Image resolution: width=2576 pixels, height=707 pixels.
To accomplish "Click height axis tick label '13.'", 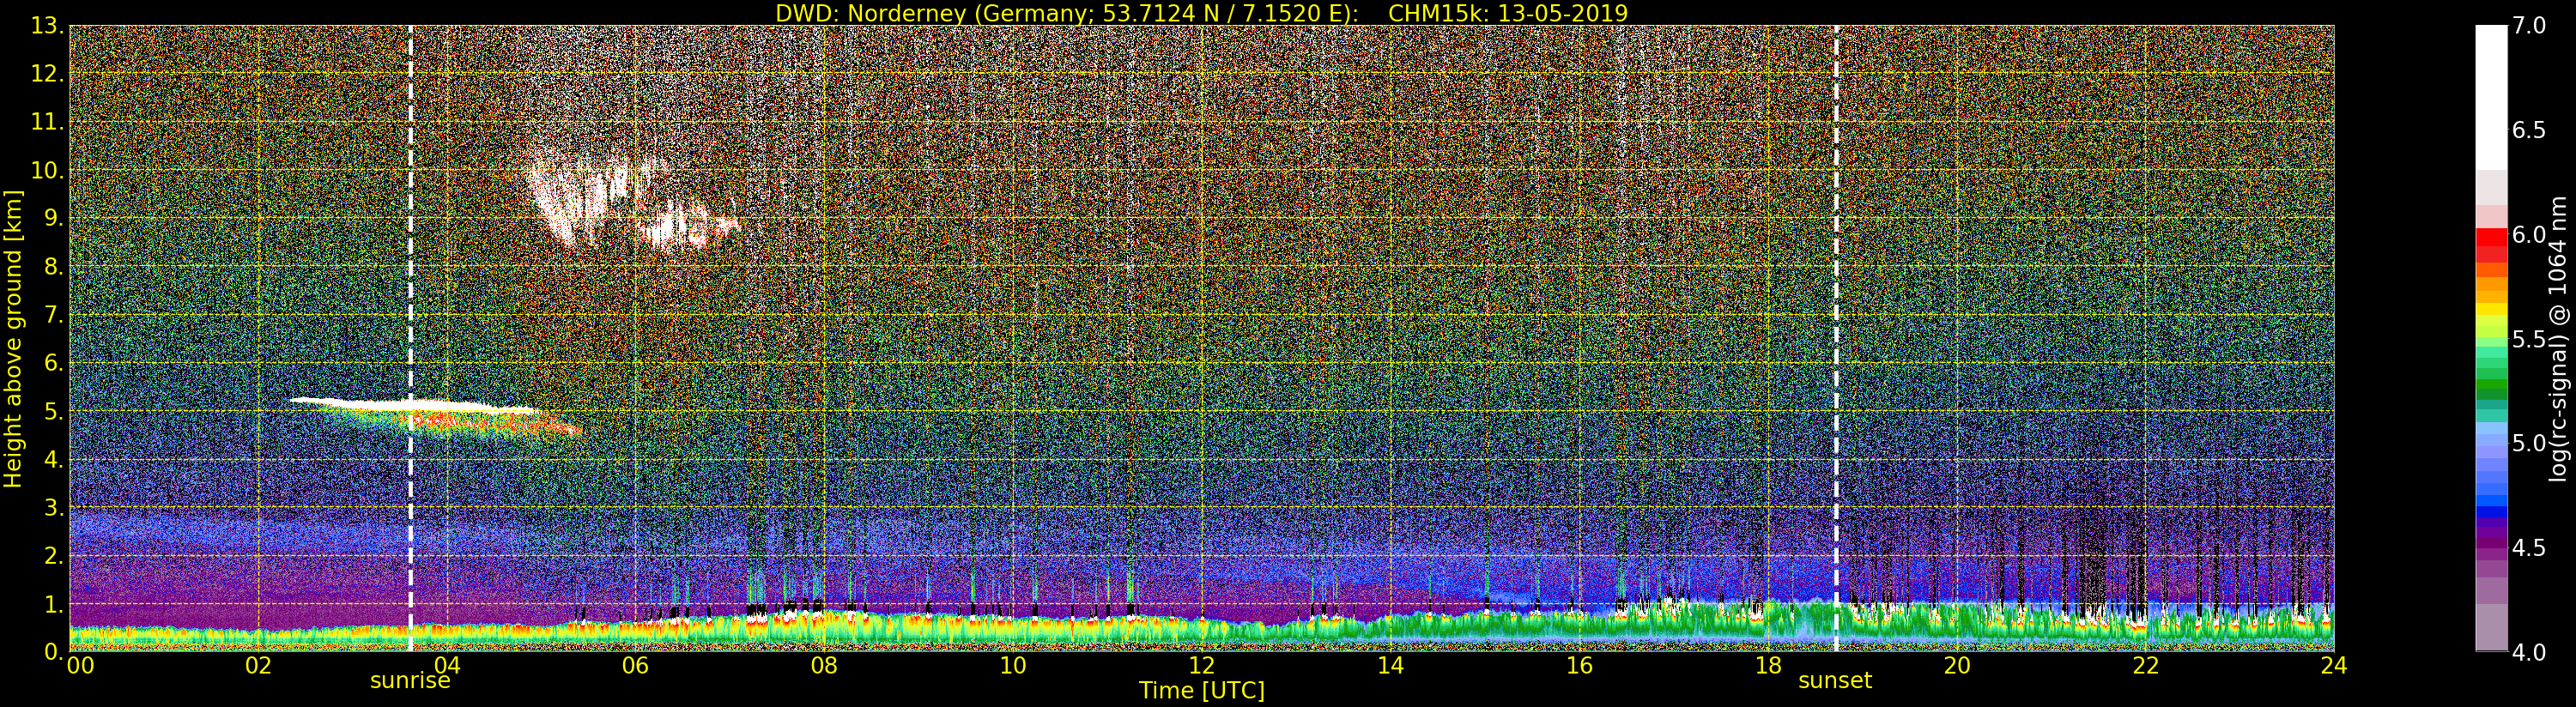I will pyautogui.click(x=47, y=26).
